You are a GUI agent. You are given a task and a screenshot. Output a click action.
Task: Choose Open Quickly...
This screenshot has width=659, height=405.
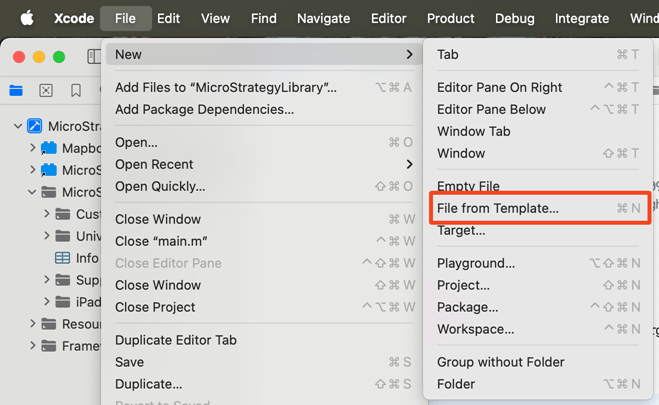click(x=264, y=186)
